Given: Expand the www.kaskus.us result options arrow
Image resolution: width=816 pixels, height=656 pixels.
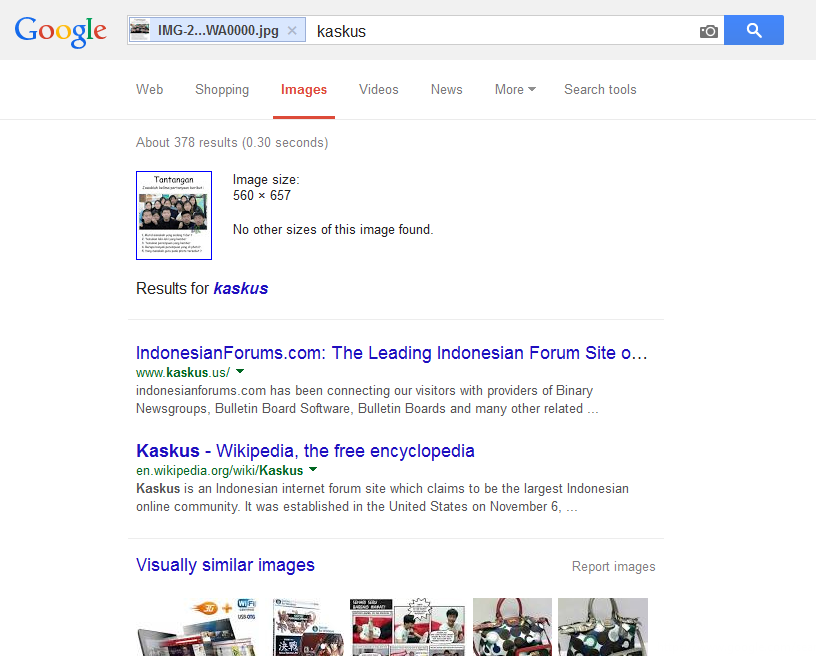Looking at the screenshot, I should point(240,371).
